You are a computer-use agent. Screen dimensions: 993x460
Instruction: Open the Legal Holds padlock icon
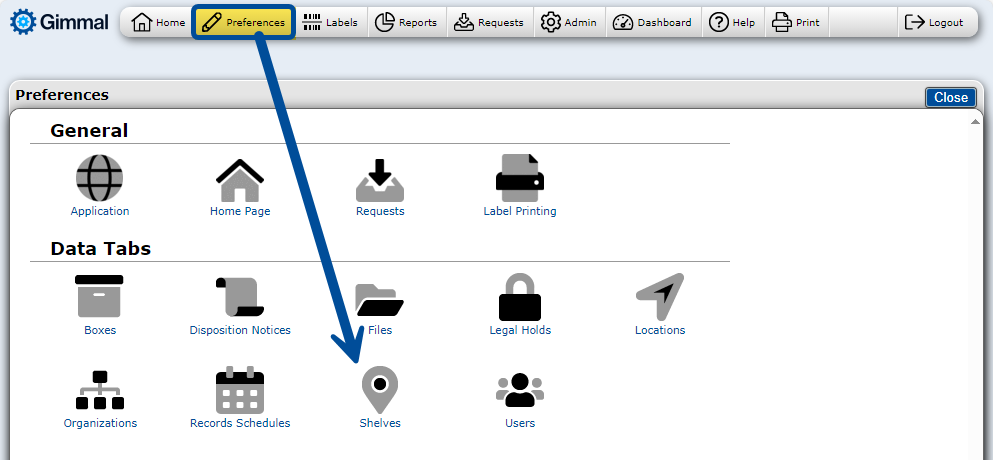(x=520, y=297)
